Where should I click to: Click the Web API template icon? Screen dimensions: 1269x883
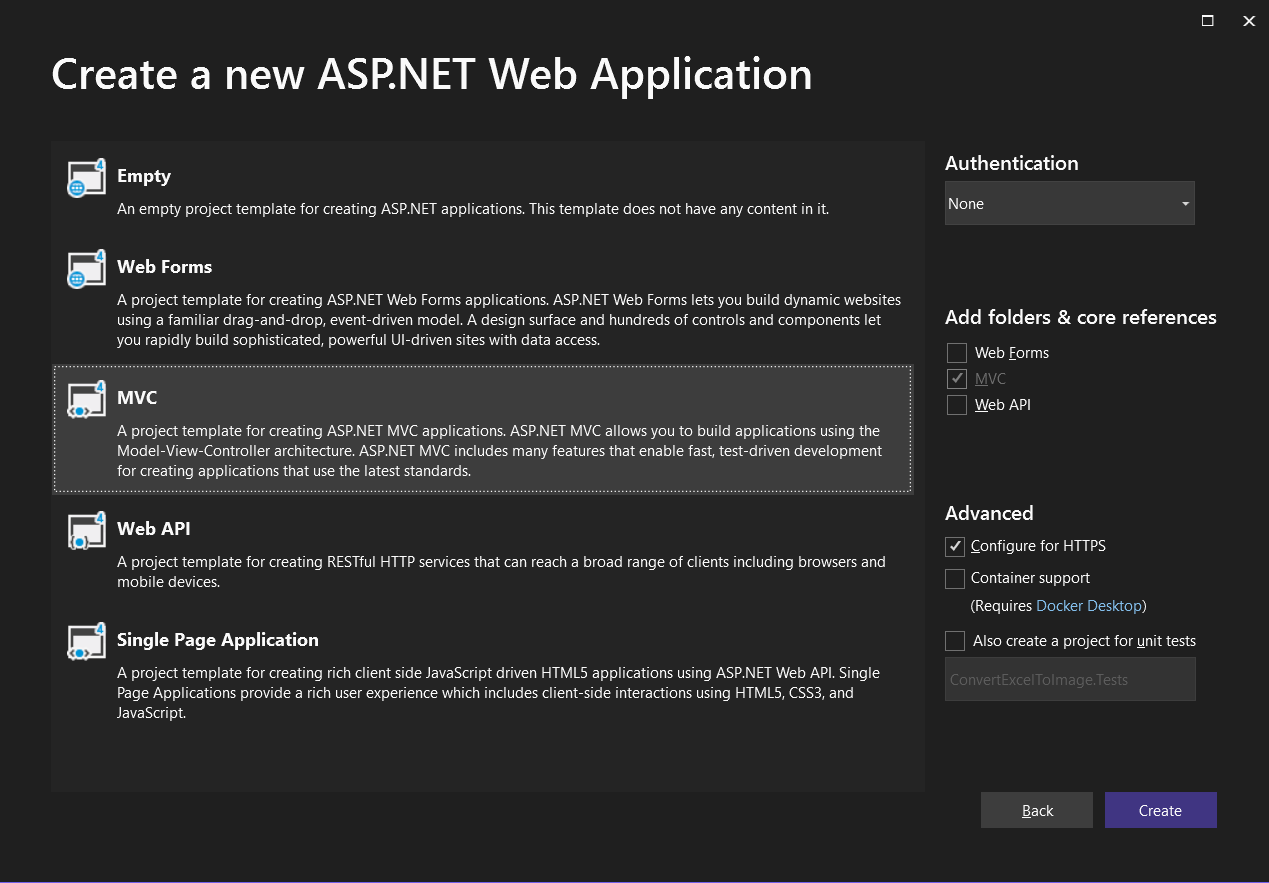[x=86, y=531]
